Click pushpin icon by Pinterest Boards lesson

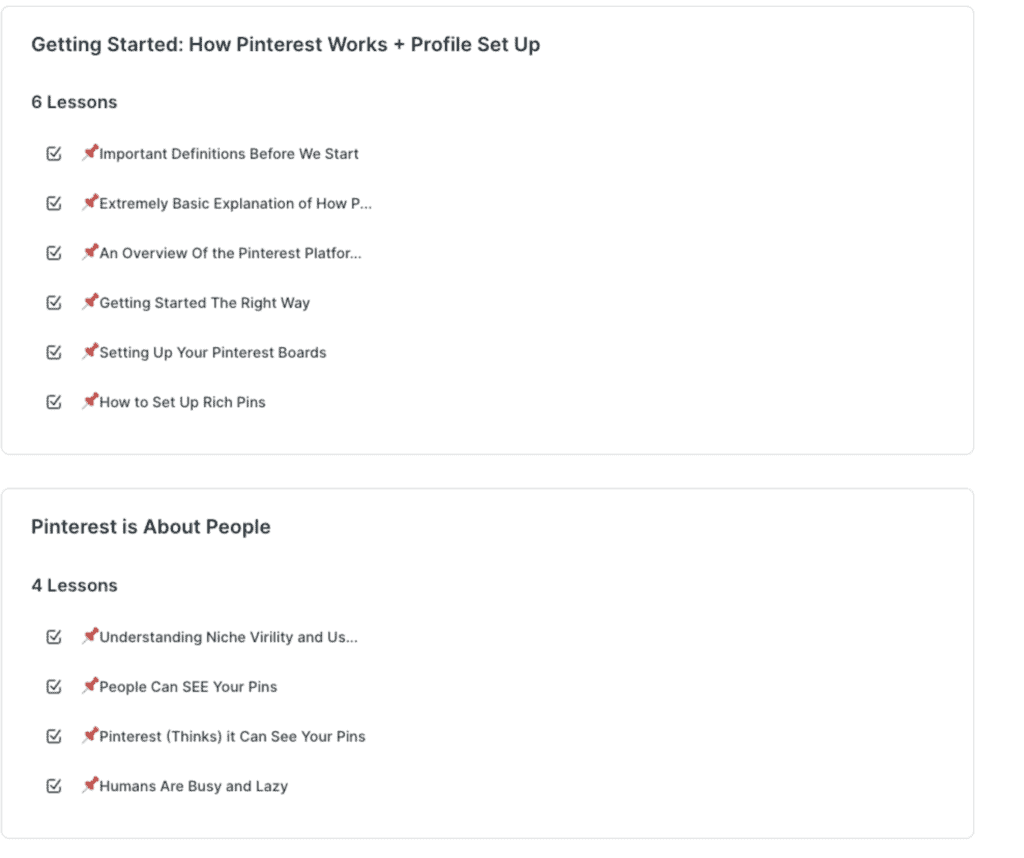point(90,352)
